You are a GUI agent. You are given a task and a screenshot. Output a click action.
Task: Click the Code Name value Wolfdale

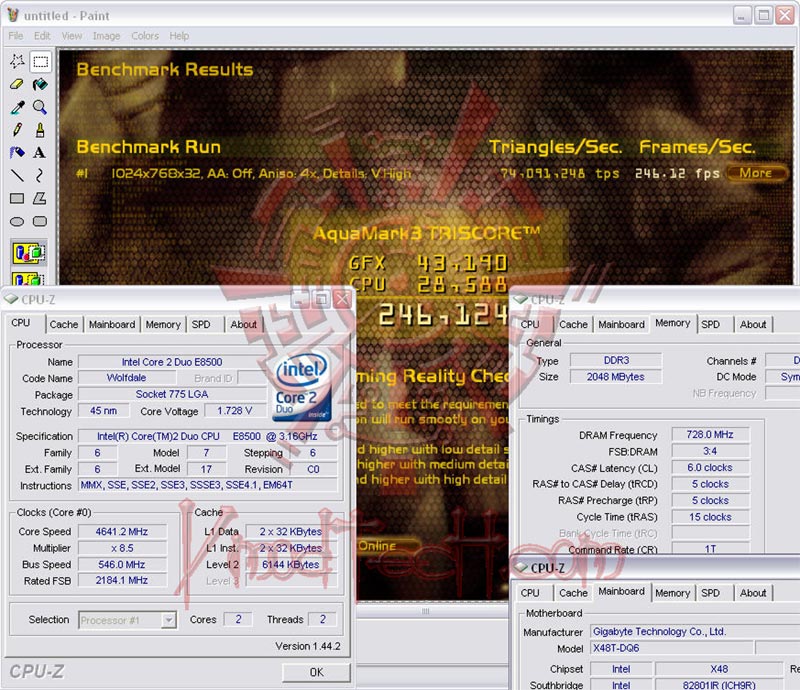point(127,378)
